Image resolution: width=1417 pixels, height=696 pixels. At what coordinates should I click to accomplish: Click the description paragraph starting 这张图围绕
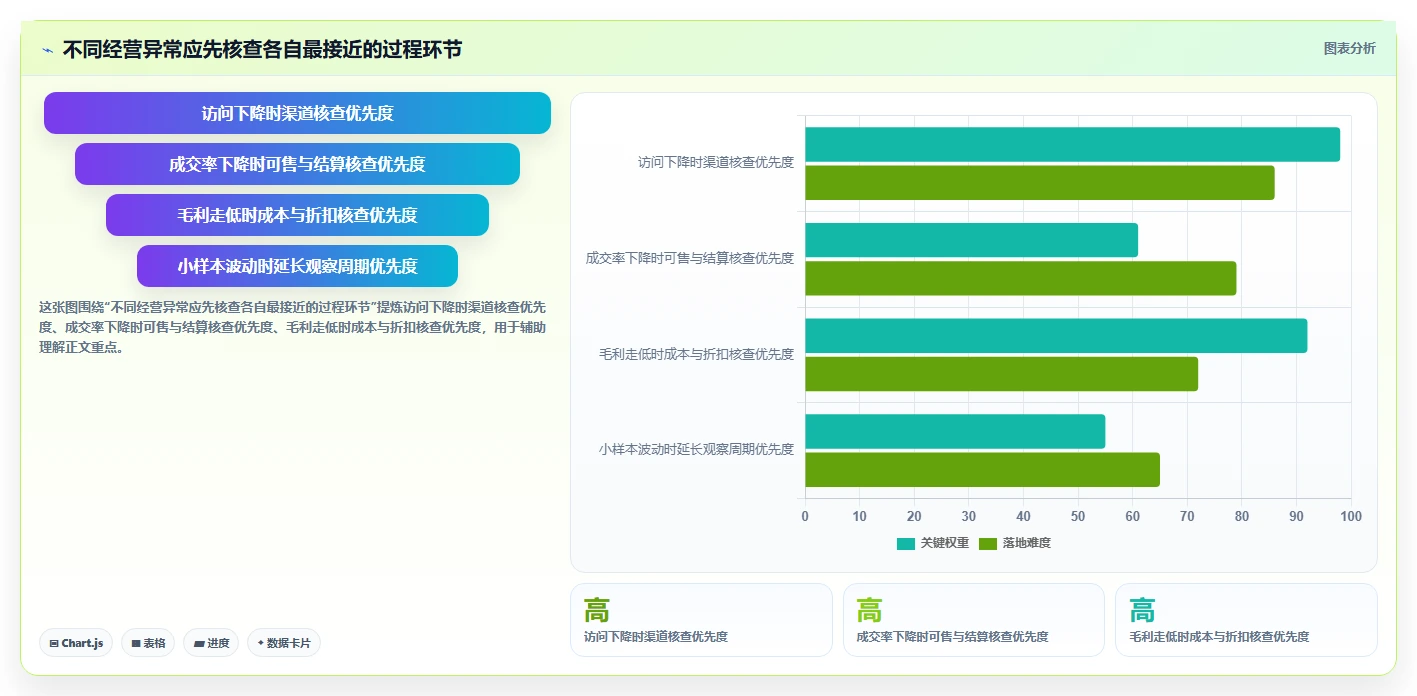click(x=292, y=327)
